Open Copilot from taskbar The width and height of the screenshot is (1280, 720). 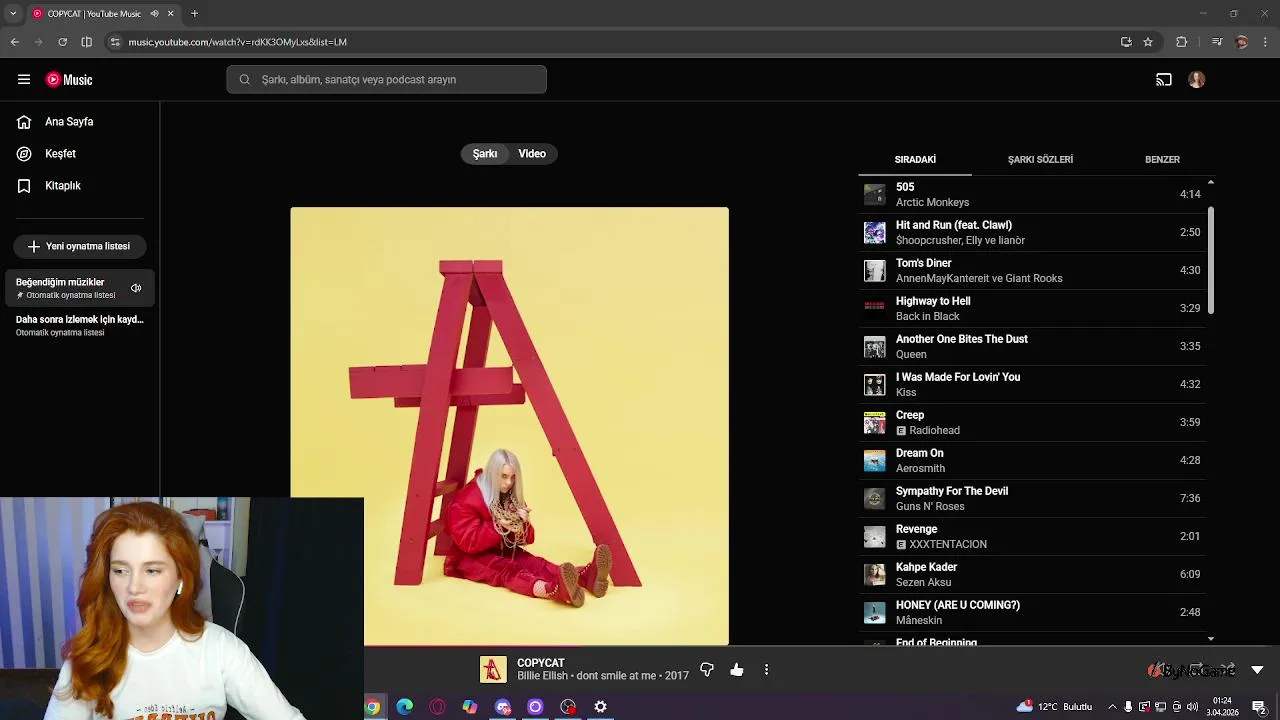coord(470,707)
